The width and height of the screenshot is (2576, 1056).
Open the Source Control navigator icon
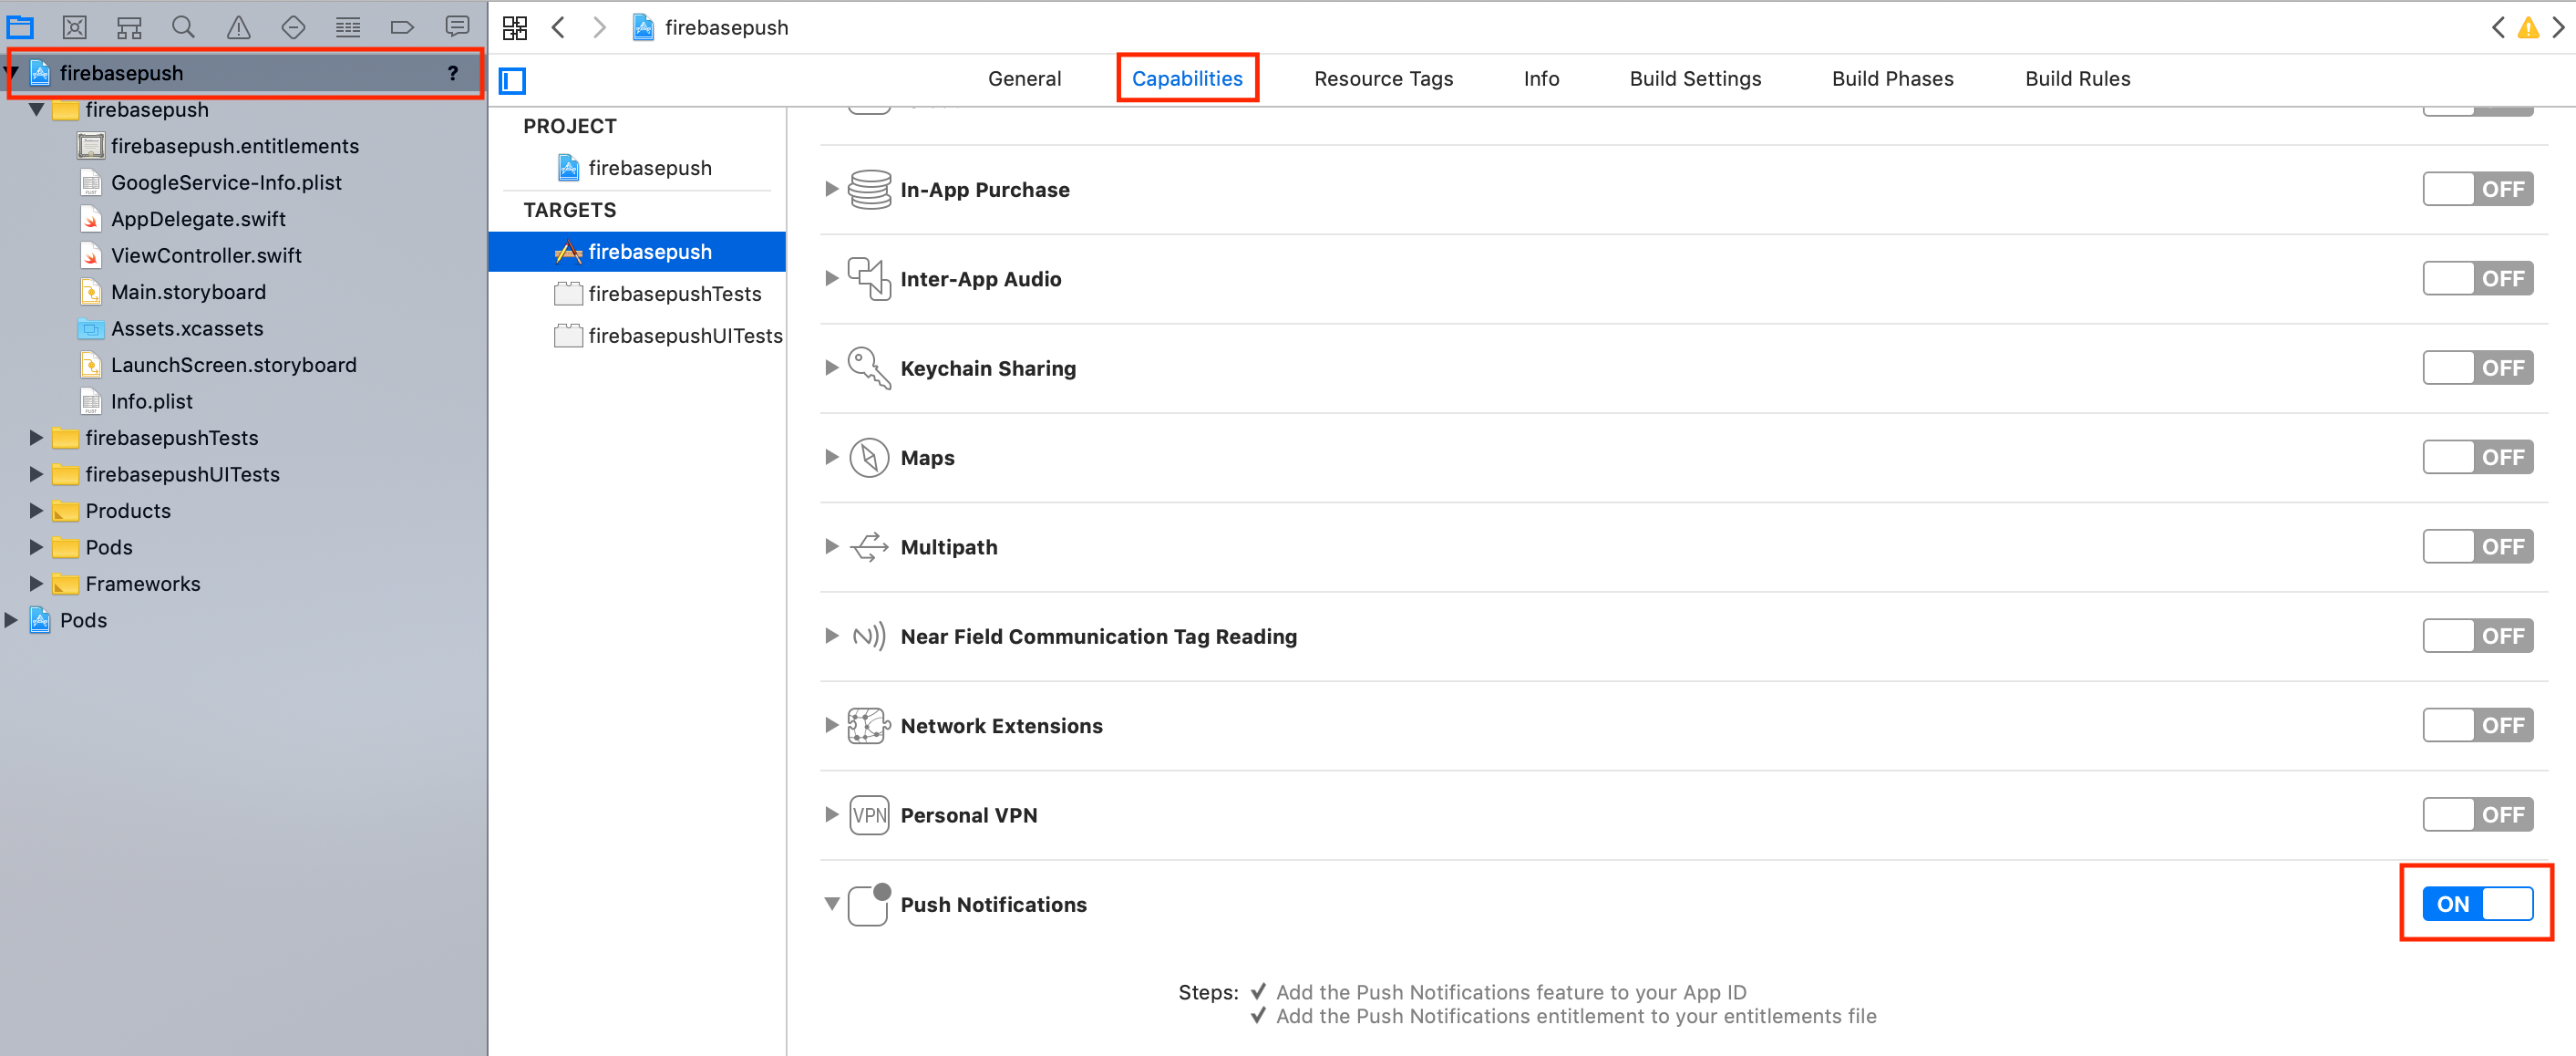[x=75, y=27]
